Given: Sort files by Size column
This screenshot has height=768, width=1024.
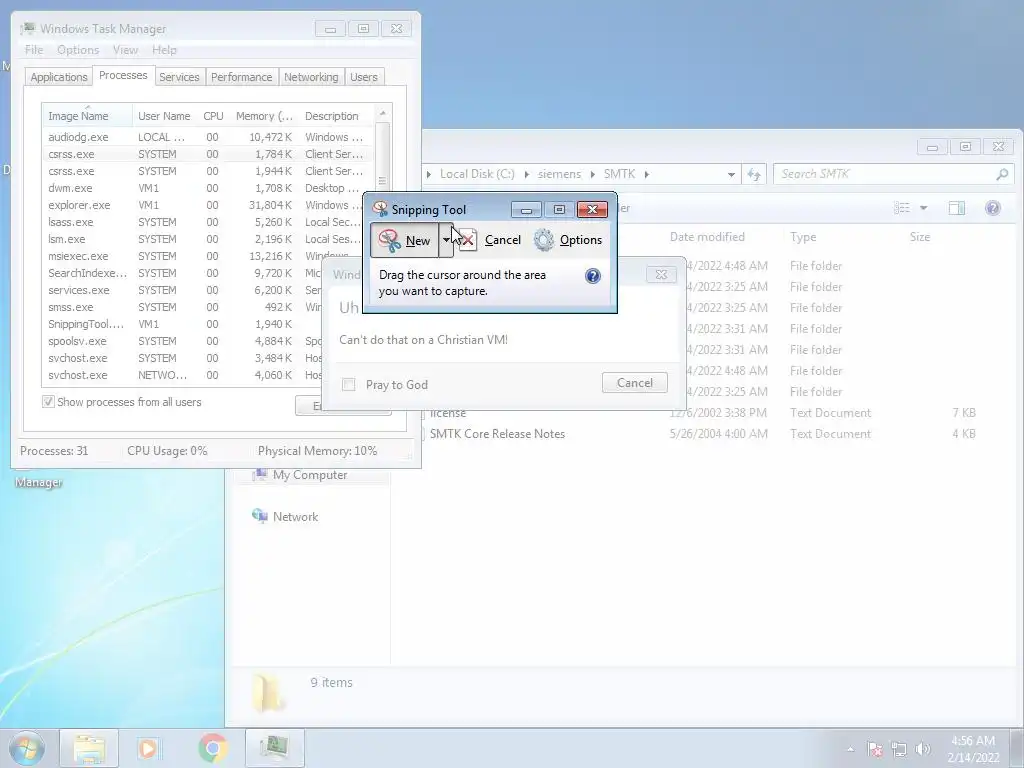Looking at the screenshot, I should [x=920, y=237].
